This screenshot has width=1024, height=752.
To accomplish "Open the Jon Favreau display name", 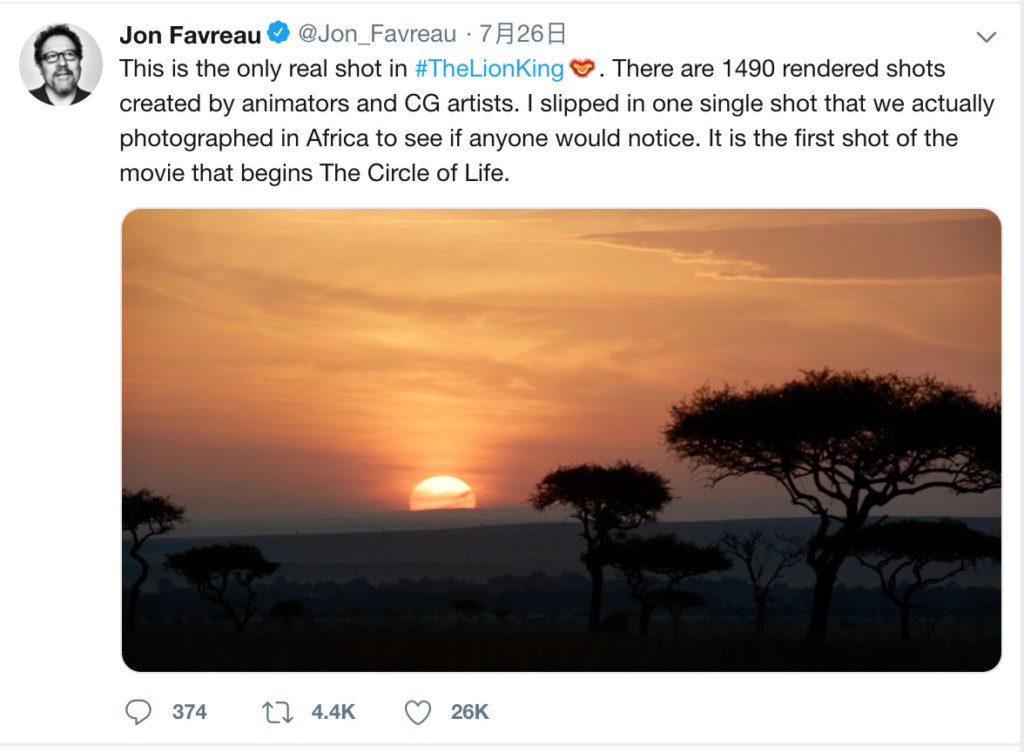I will [x=190, y=34].
